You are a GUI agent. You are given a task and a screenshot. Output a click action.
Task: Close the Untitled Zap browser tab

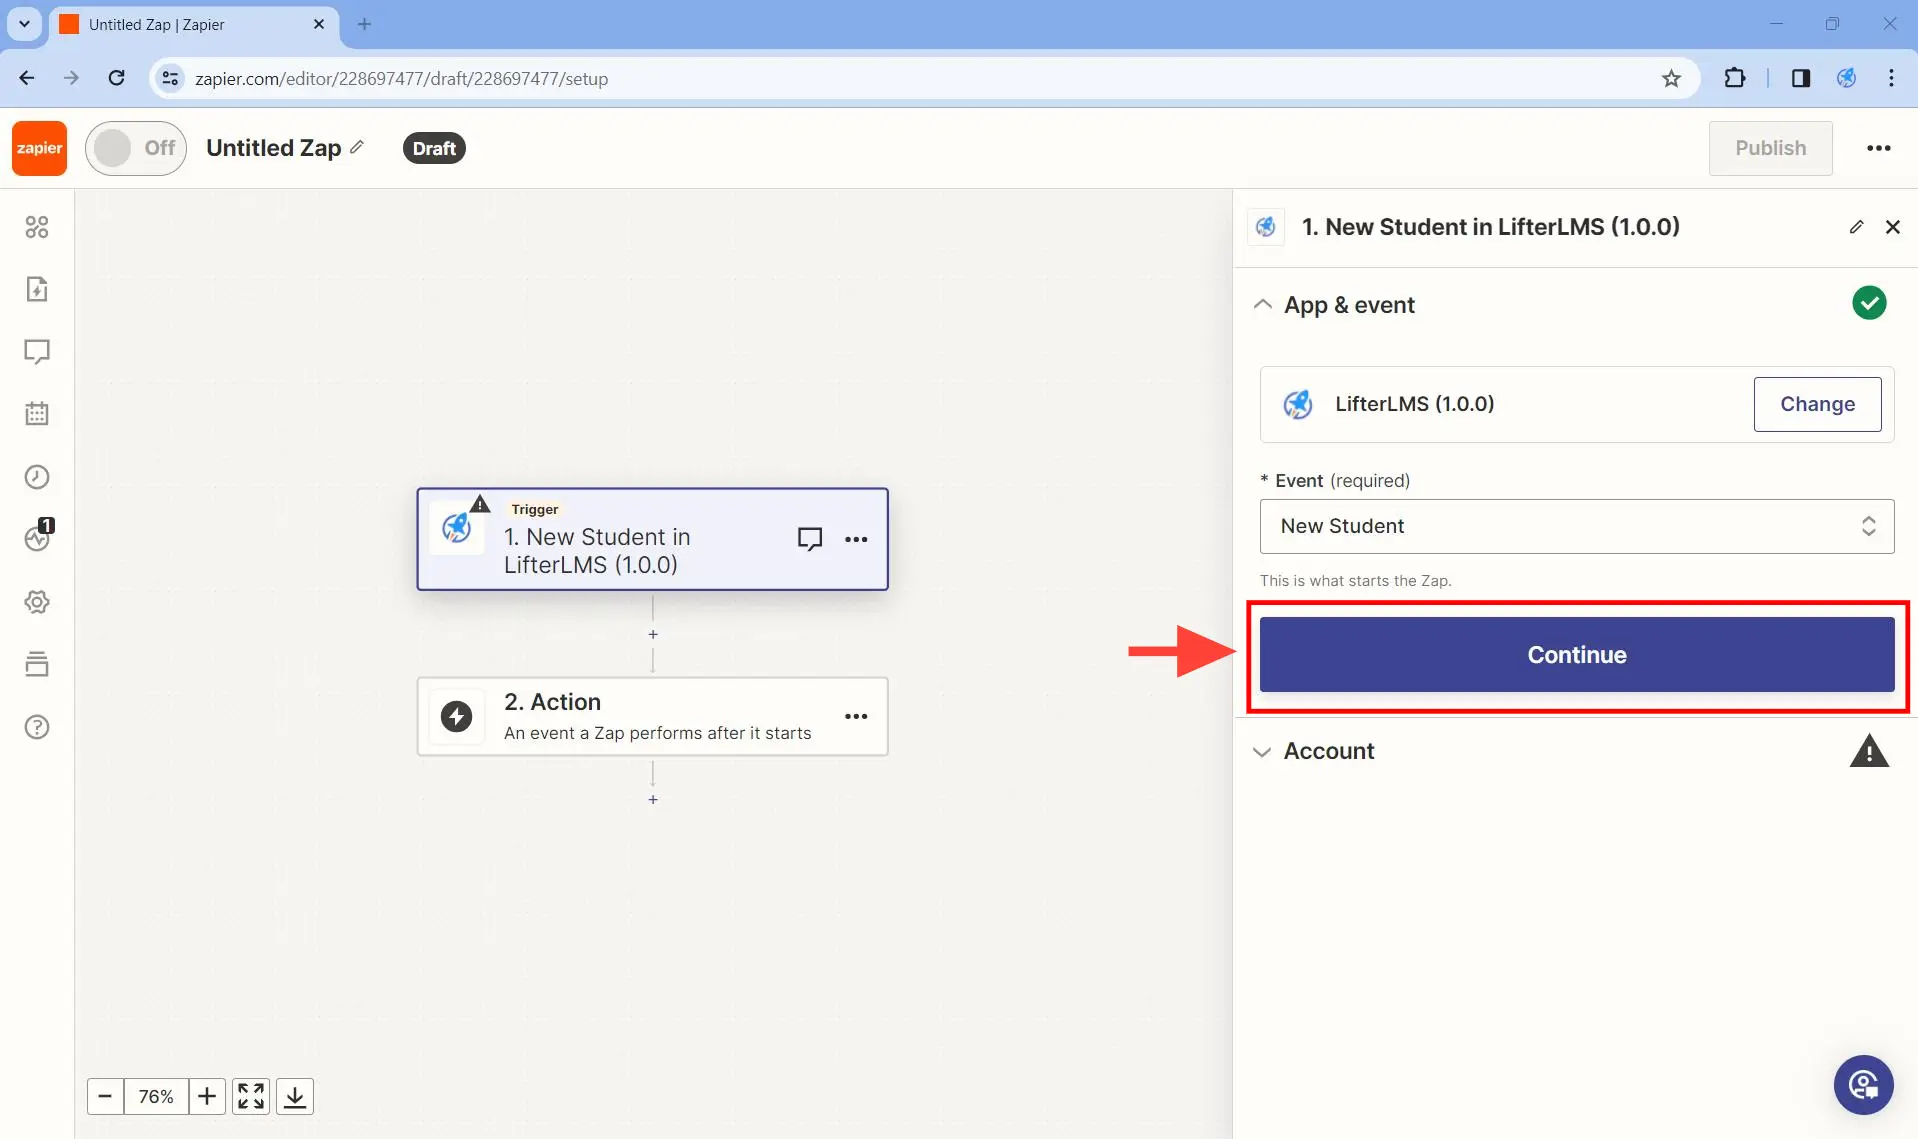click(319, 24)
